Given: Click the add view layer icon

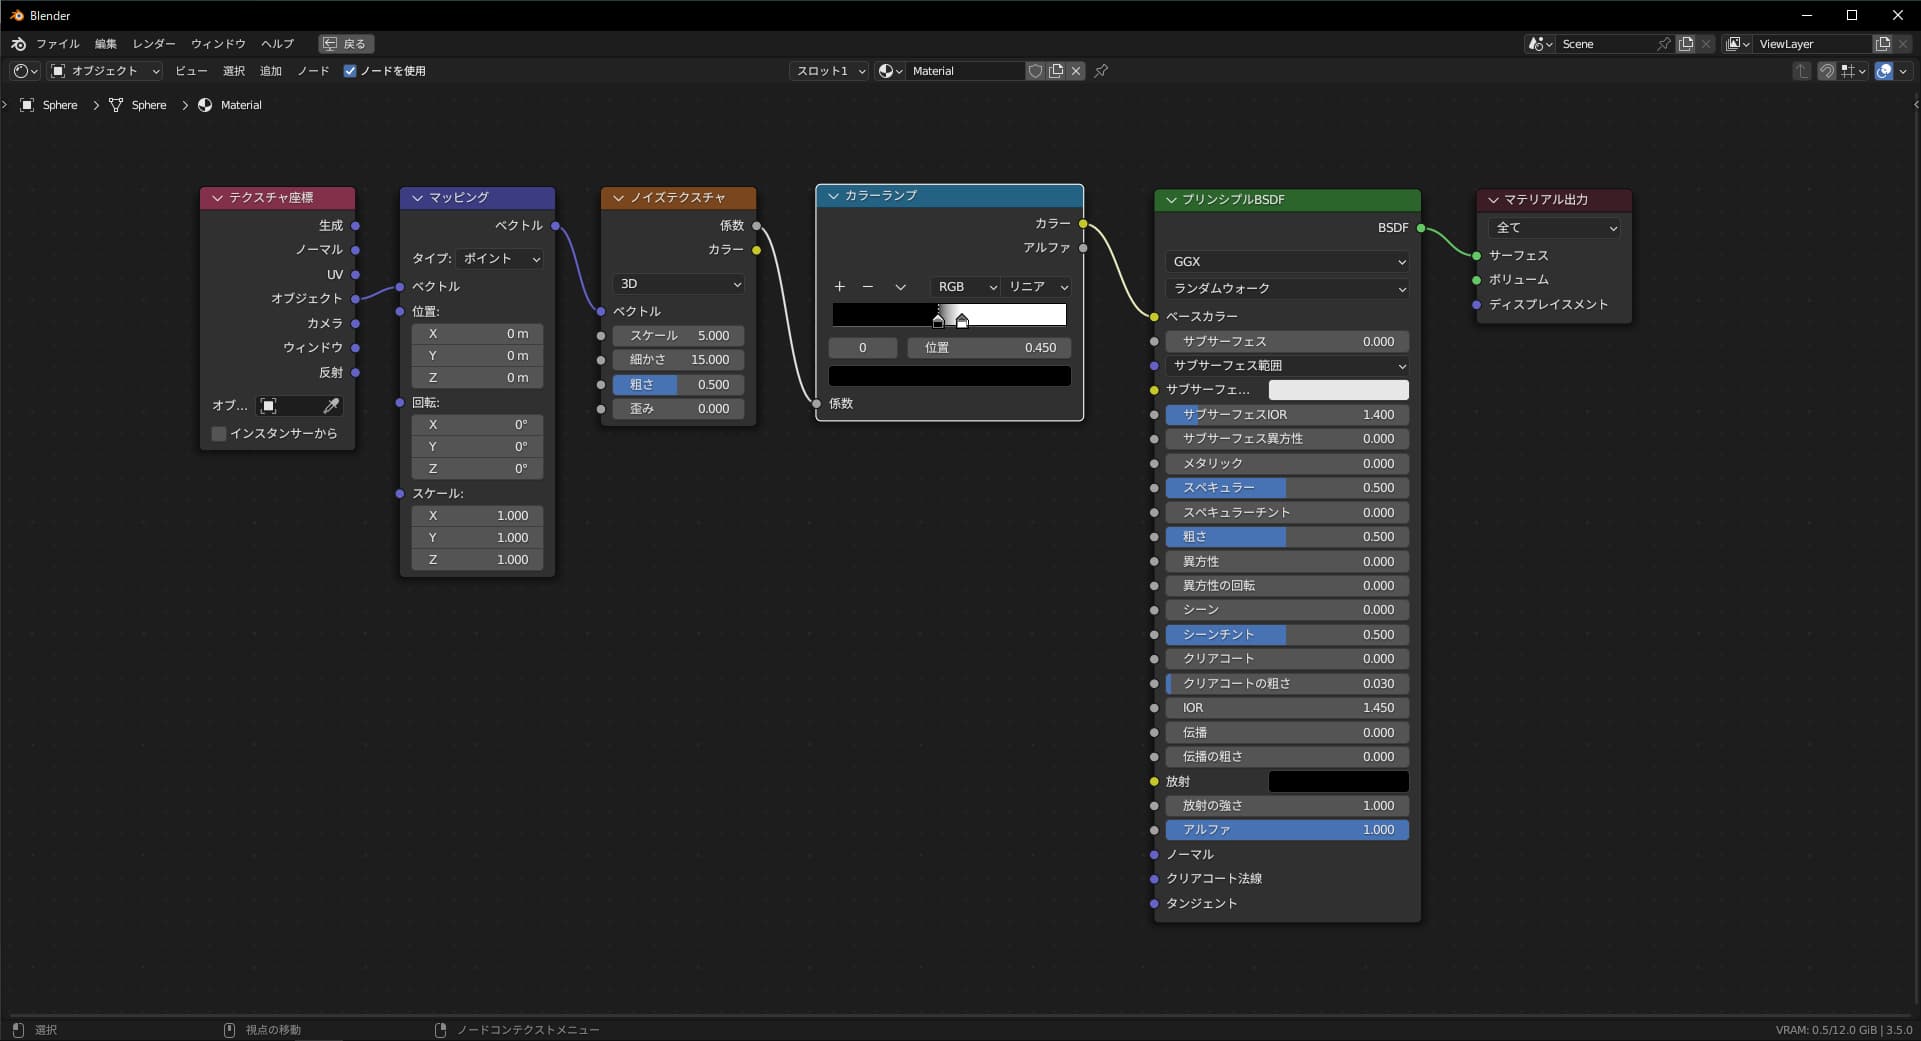Looking at the screenshot, I should [1883, 44].
